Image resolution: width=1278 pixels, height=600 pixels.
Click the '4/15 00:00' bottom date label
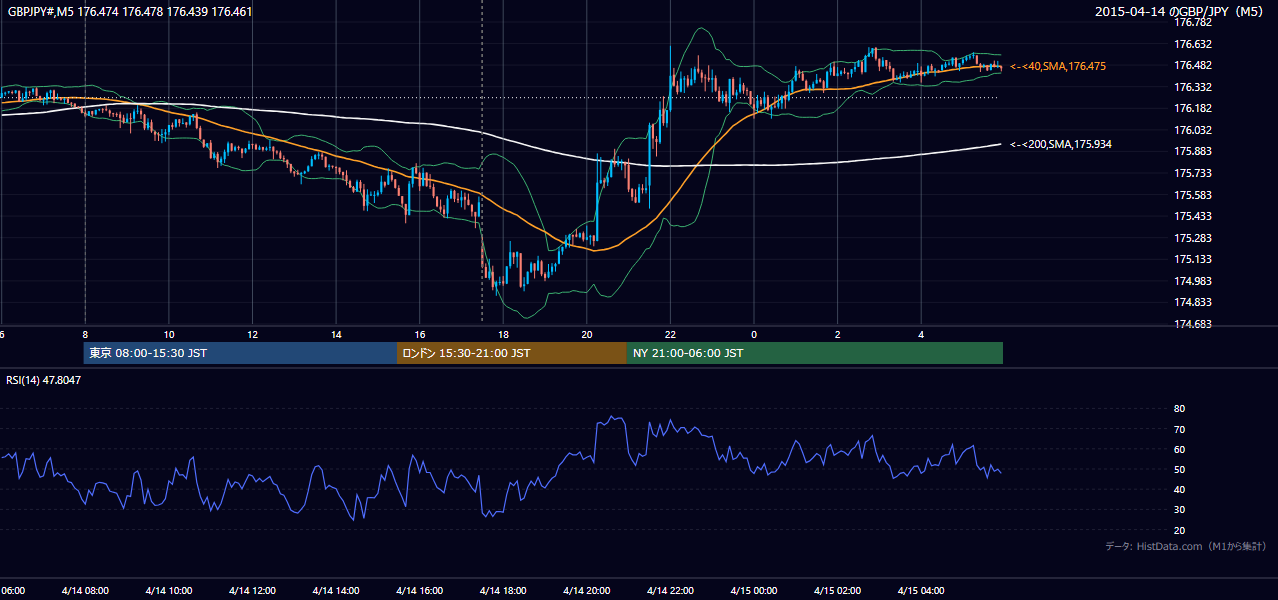[x=754, y=591]
